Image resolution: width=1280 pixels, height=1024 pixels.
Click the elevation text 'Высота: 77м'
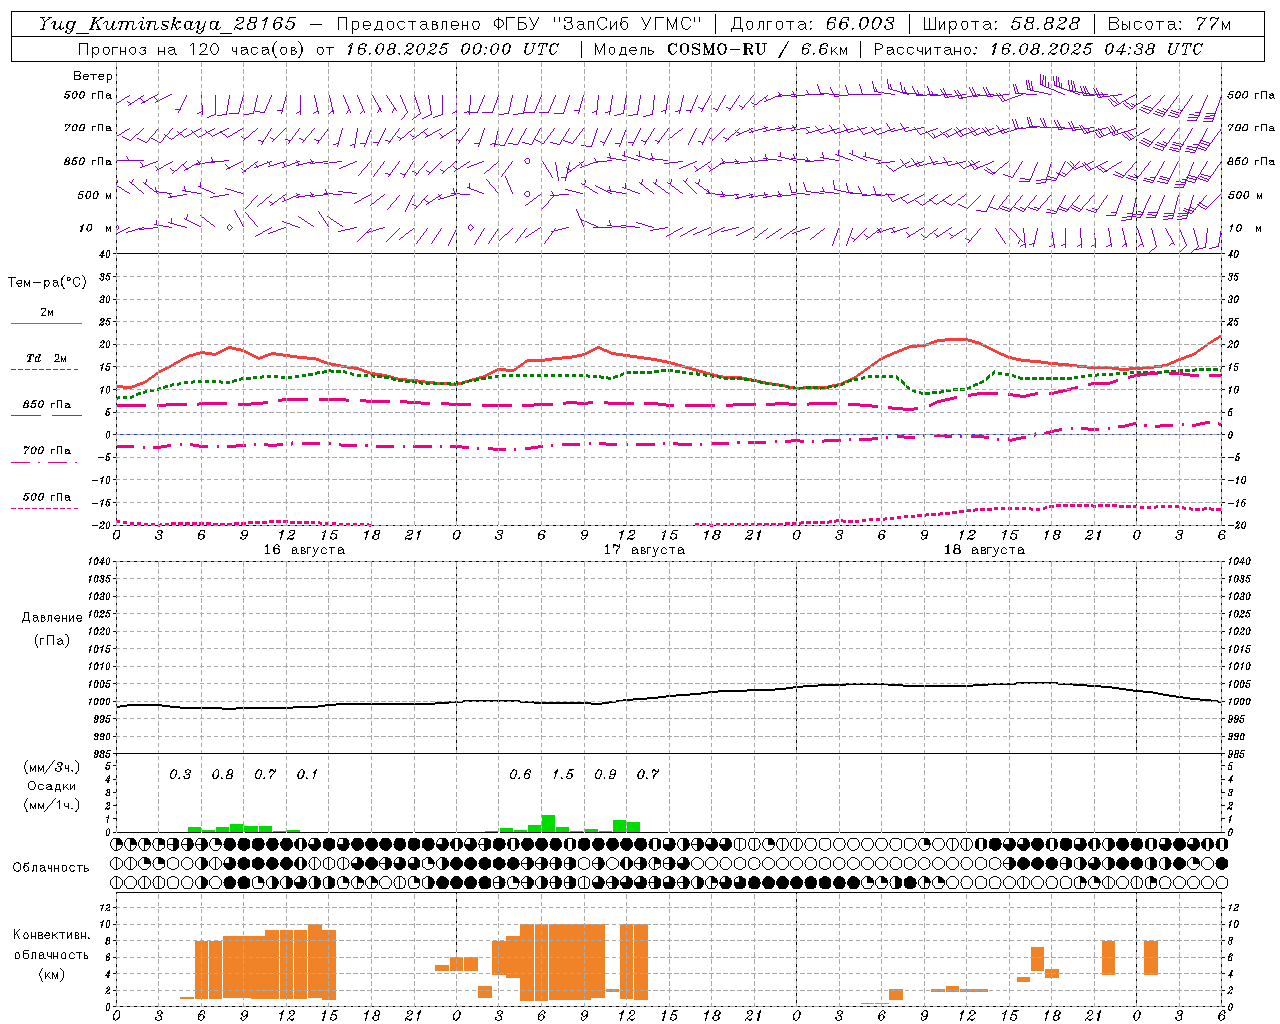click(x=1169, y=24)
